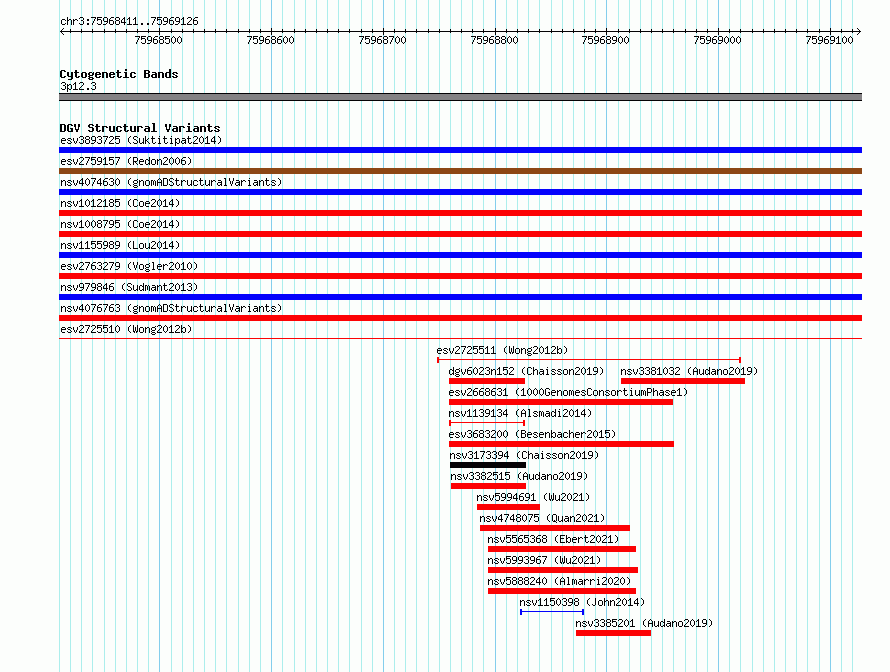890x672 pixels.
Task: Click the red nsv3382515 variant bar
Action: [x=489, y=486]
